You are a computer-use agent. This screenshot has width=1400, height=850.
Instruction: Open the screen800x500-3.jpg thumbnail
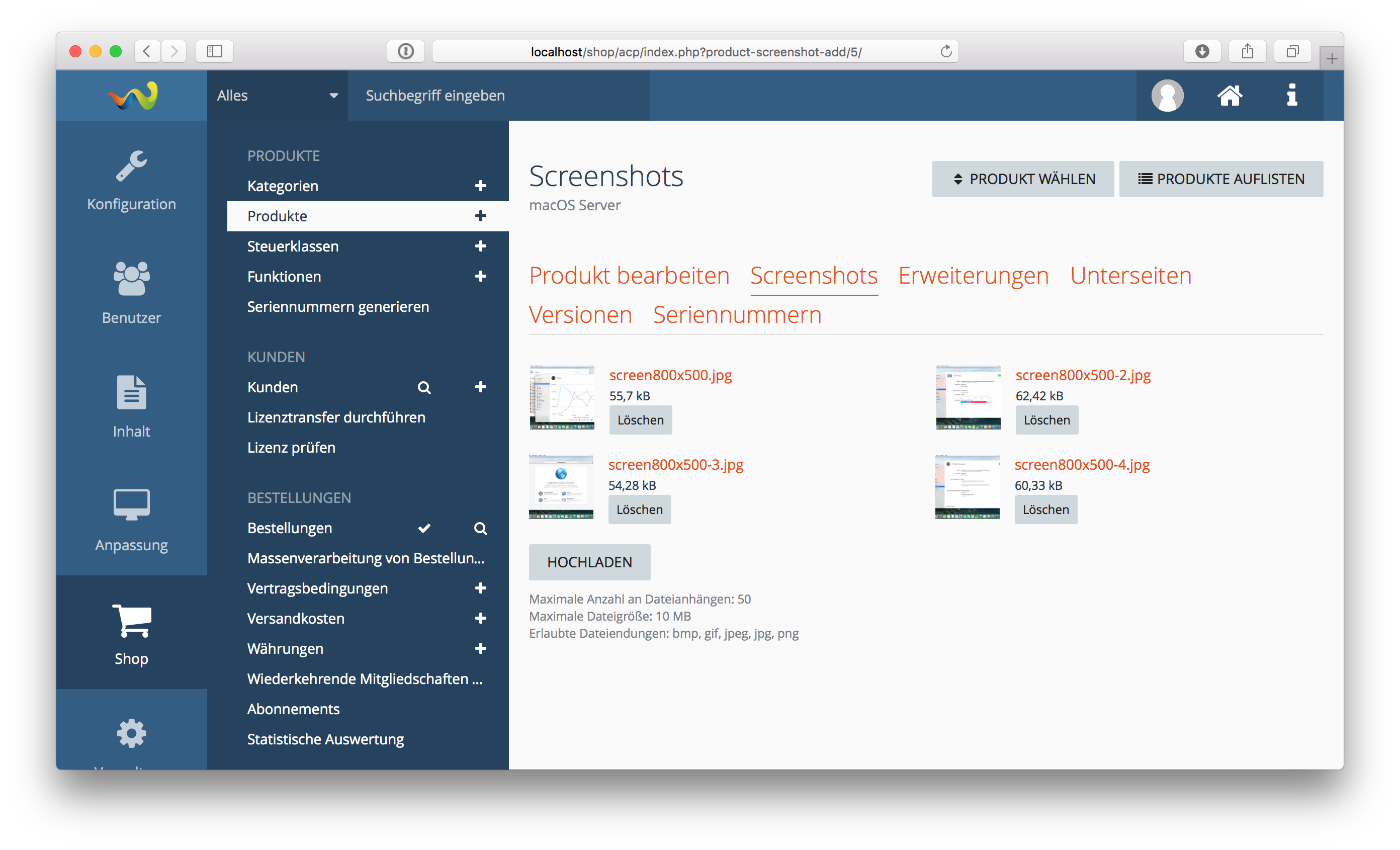click(x=561, y=487)
